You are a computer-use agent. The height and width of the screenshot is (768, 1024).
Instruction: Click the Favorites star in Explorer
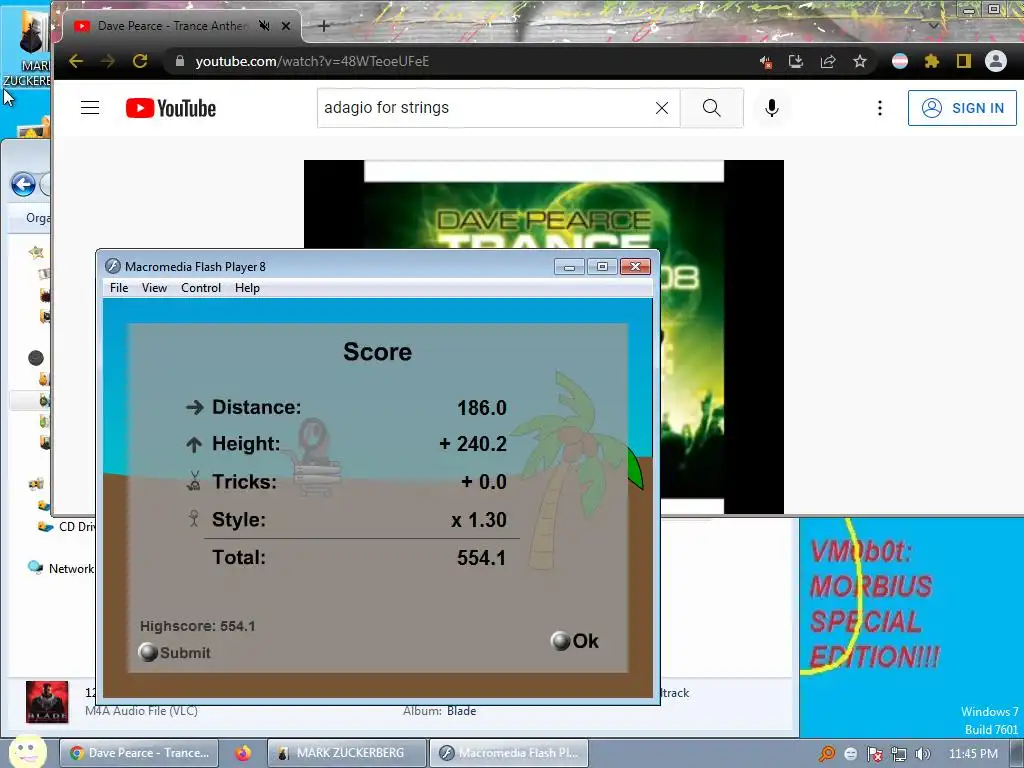37,252
